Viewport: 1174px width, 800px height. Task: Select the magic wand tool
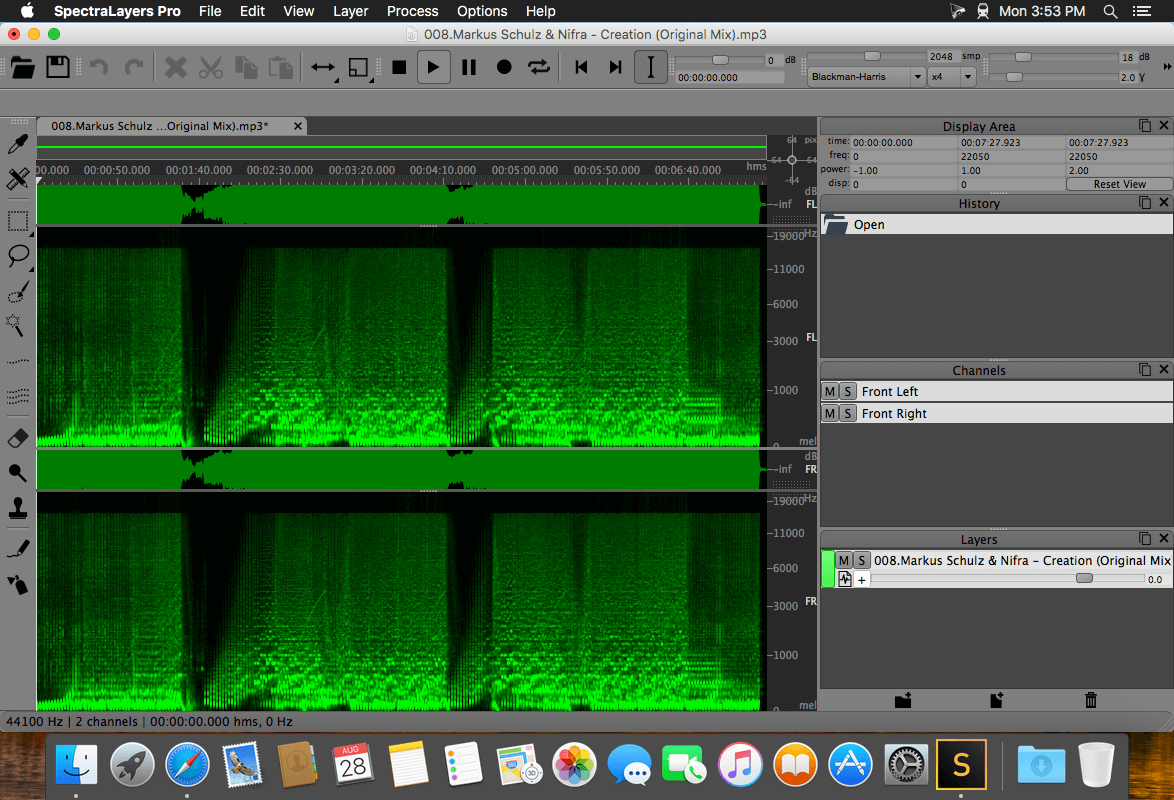click(x=16, y=325)
